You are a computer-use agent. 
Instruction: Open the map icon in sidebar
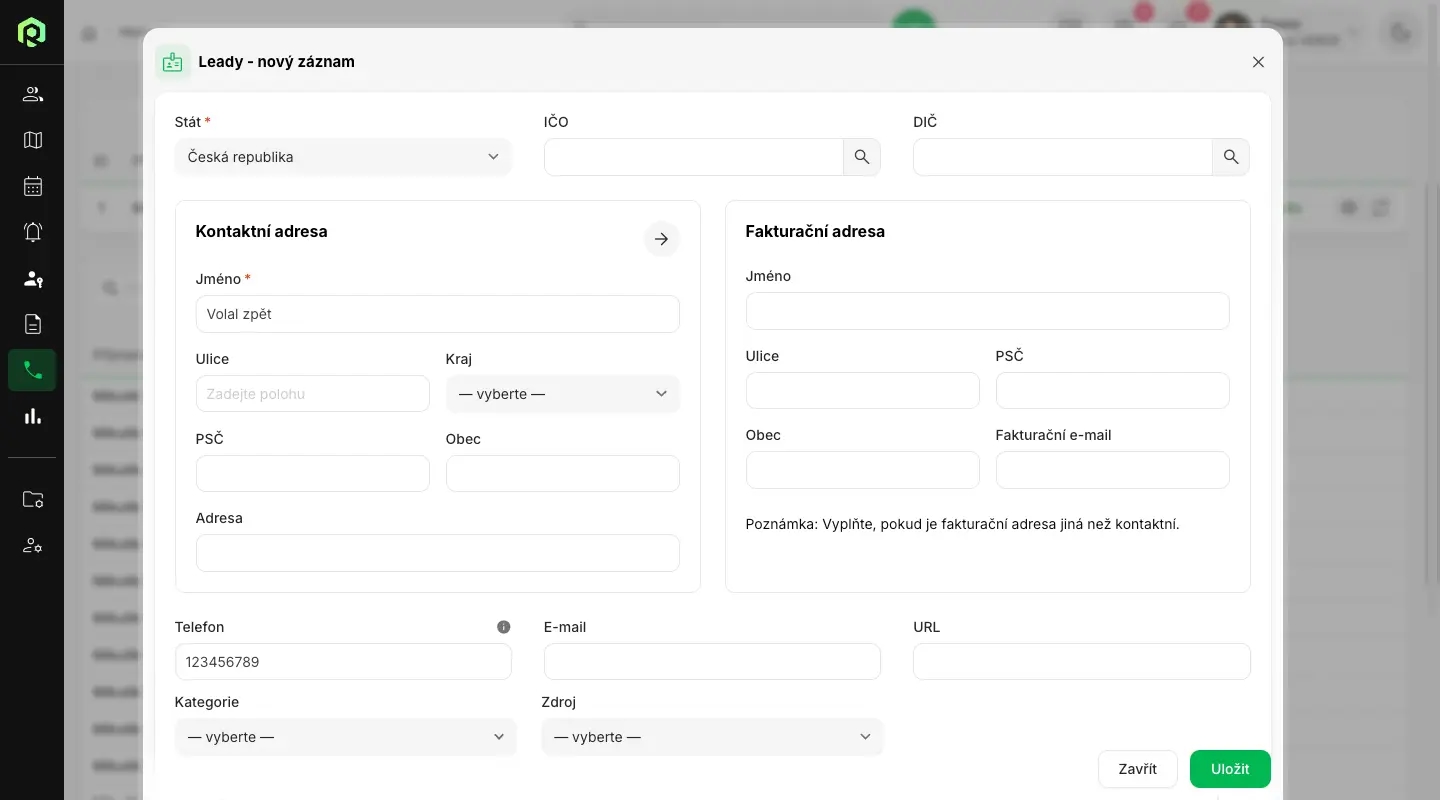point(32,140)
